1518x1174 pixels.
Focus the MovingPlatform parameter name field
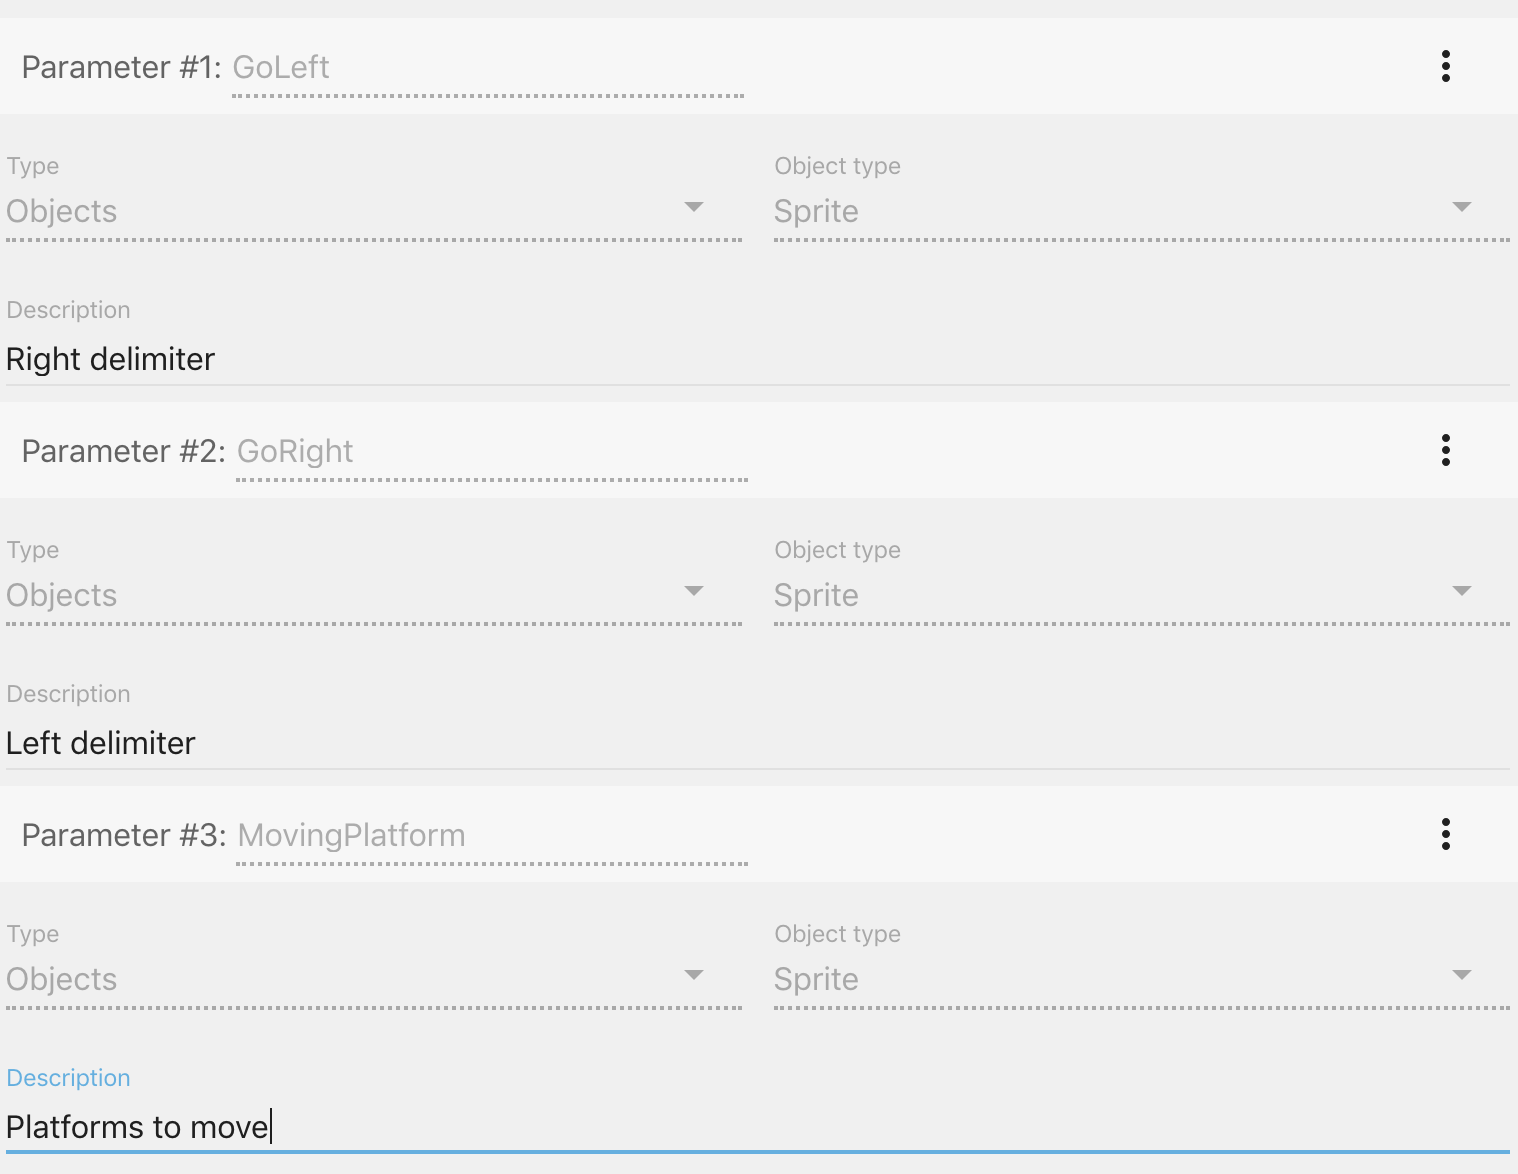491,836
